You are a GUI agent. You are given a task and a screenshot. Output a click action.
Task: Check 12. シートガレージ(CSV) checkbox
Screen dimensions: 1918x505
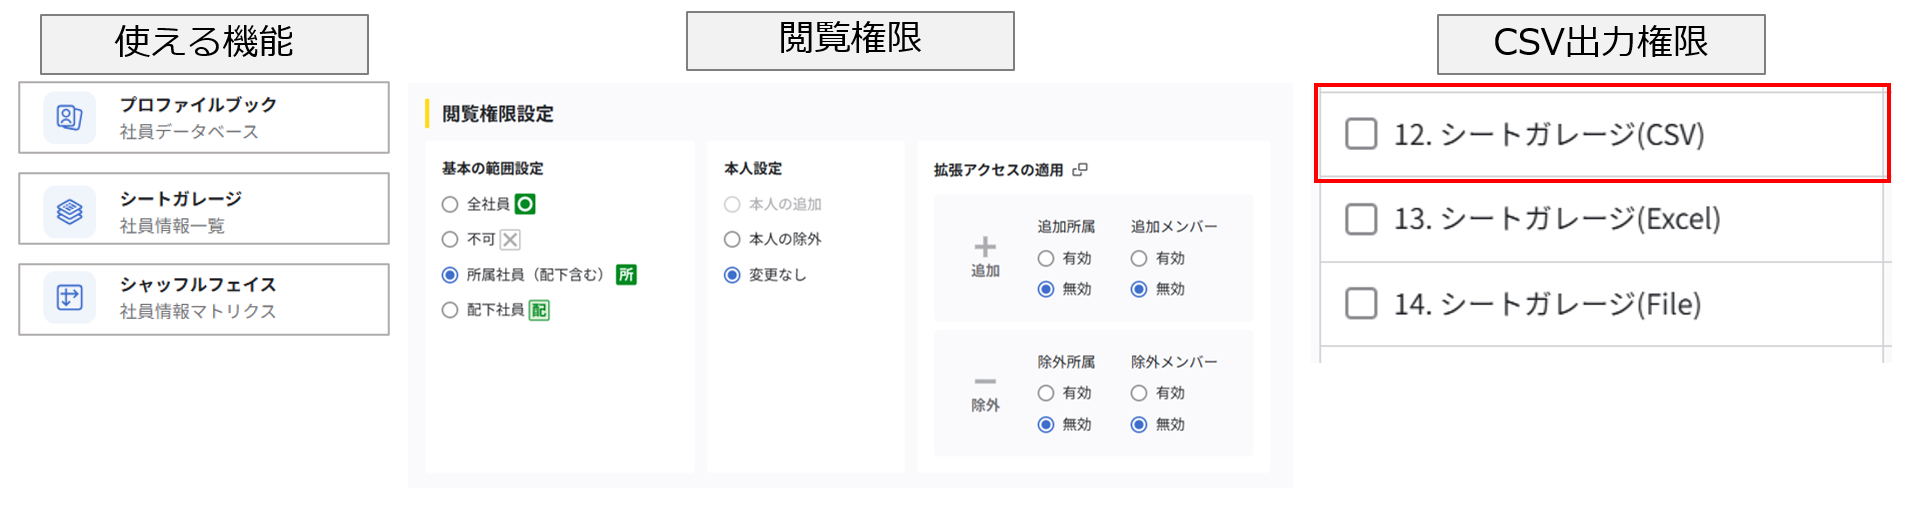[x=1361, y=134]
